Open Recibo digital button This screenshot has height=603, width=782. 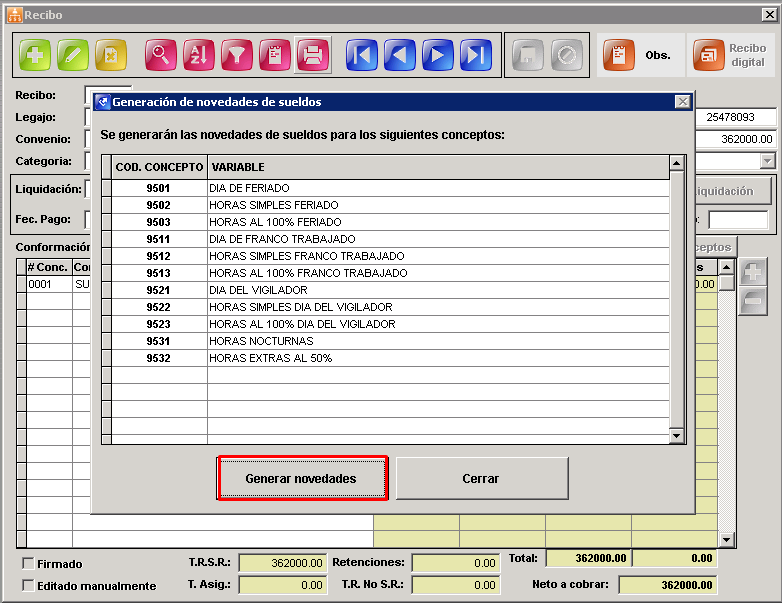pos(731,55)
